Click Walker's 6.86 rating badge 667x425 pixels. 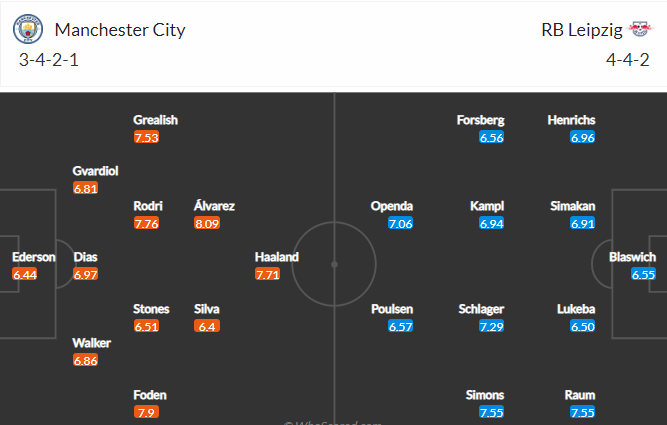[86, 360]
